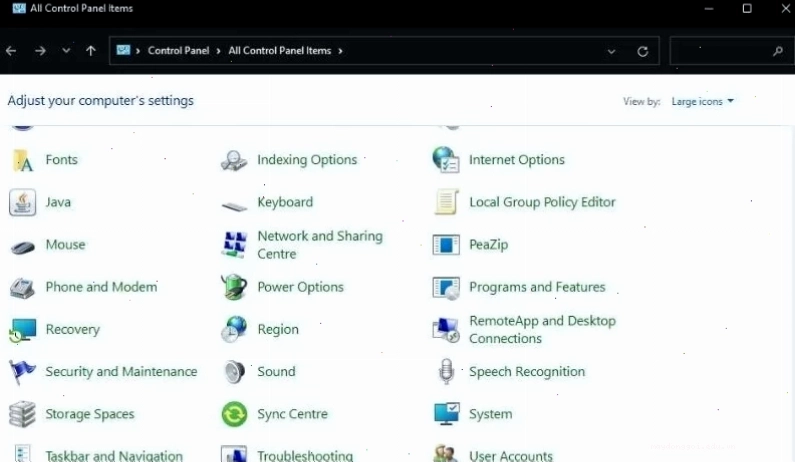Expand the address bar history dropdown

(611, 51)
